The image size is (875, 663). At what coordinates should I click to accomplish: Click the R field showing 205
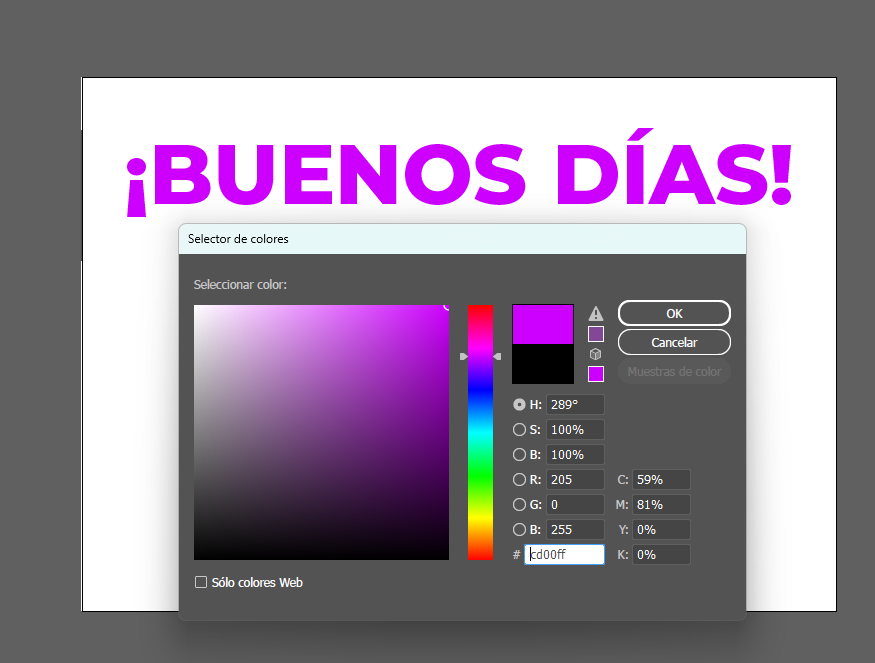(x=575, y=479)
